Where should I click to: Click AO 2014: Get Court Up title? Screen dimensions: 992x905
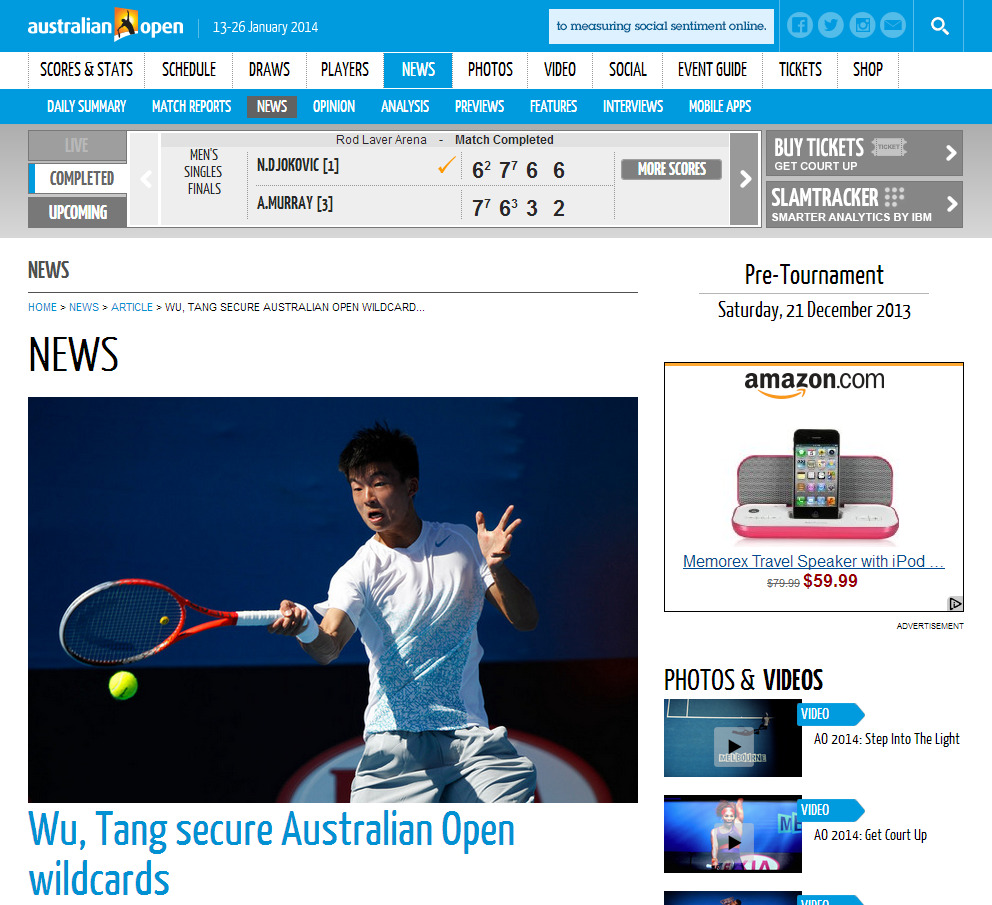click(871, 835)
